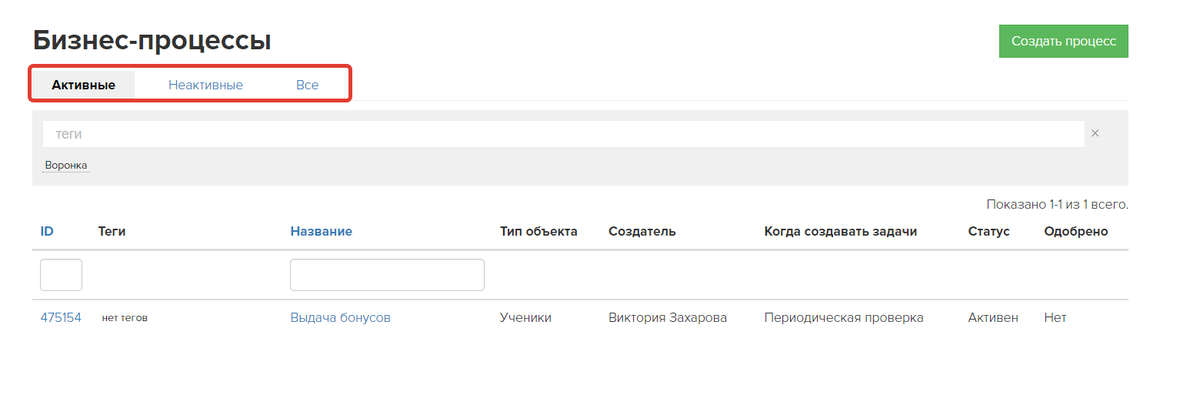Click the Статус column header

(x=989, y=231)
